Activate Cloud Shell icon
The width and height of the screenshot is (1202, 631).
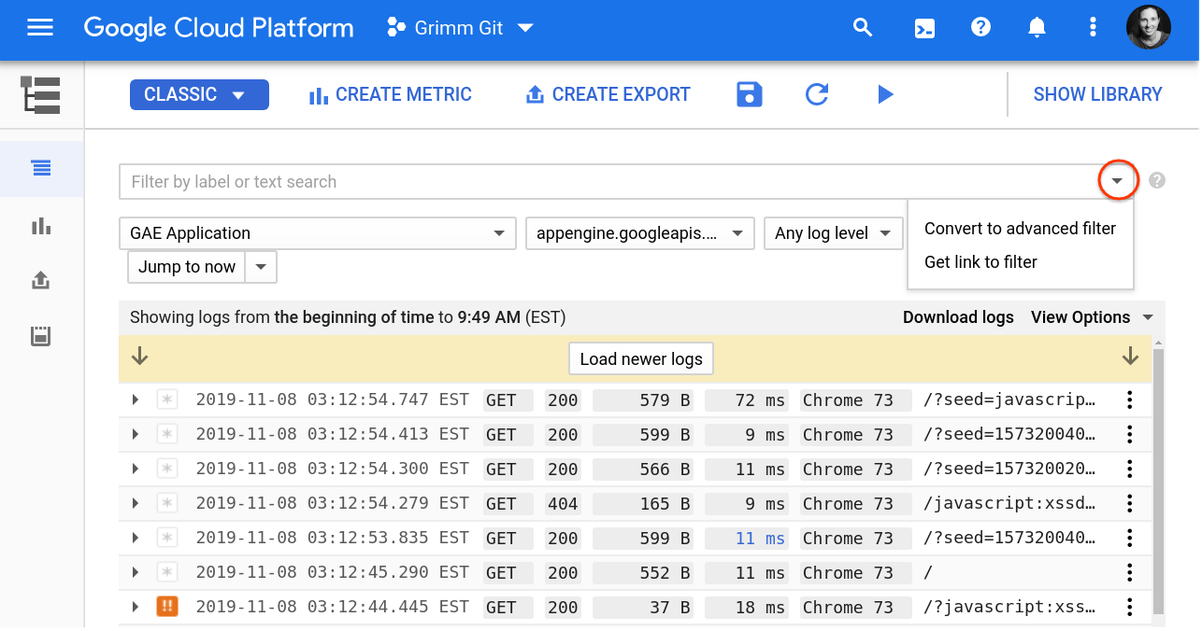(926, 28)
